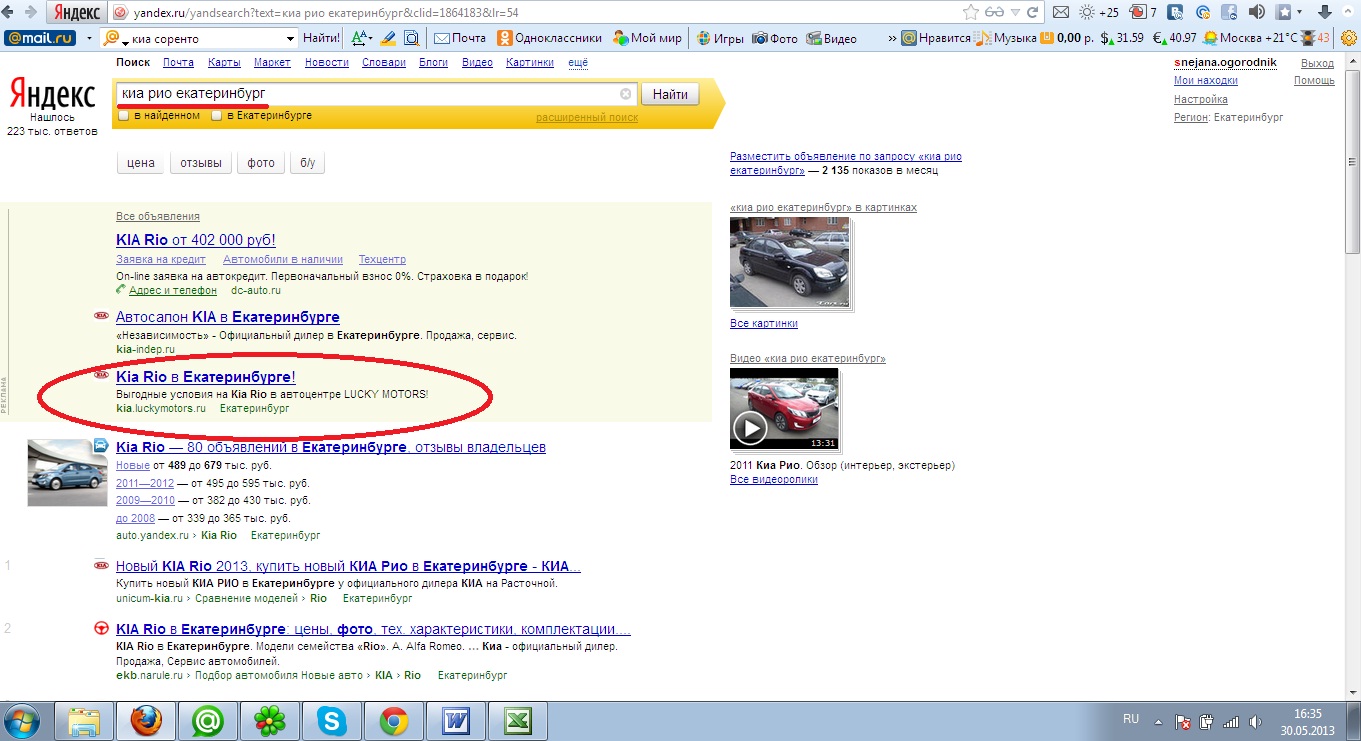
Task: Click the RU language indicator in the taskbar
Action: [1131, 719]
